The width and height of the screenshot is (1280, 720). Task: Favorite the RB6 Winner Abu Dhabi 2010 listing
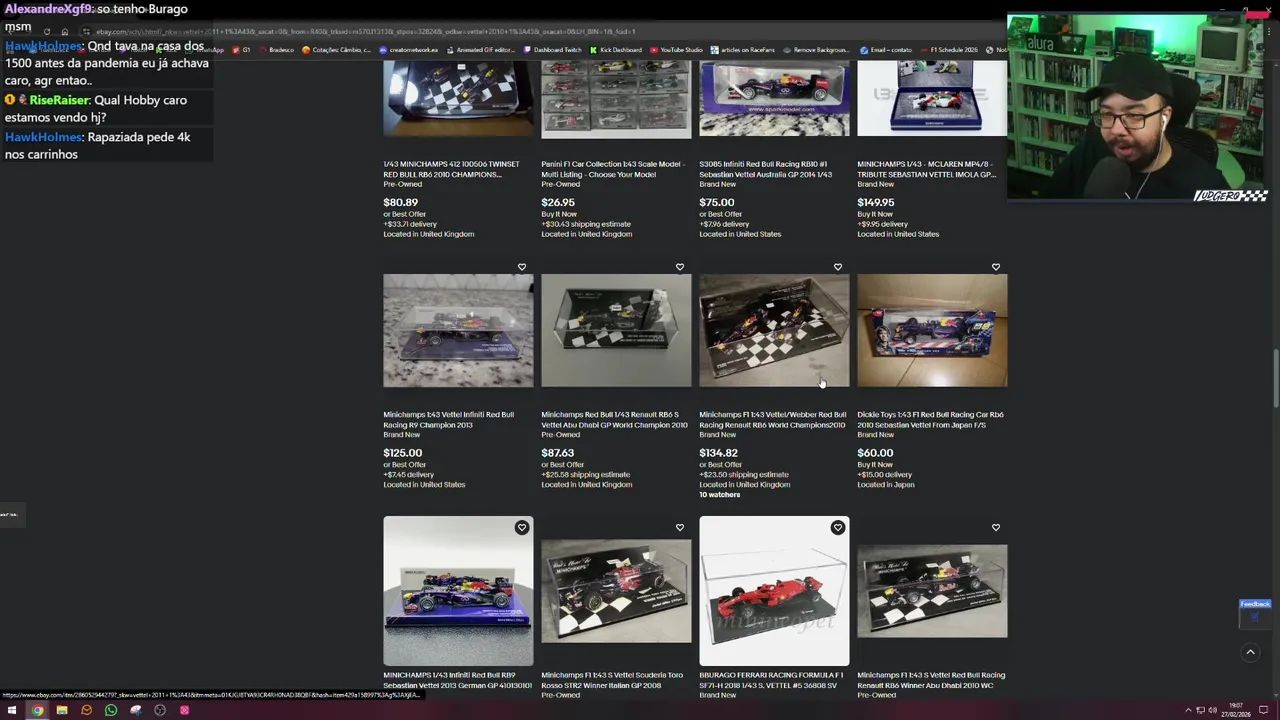coord(996,527)
